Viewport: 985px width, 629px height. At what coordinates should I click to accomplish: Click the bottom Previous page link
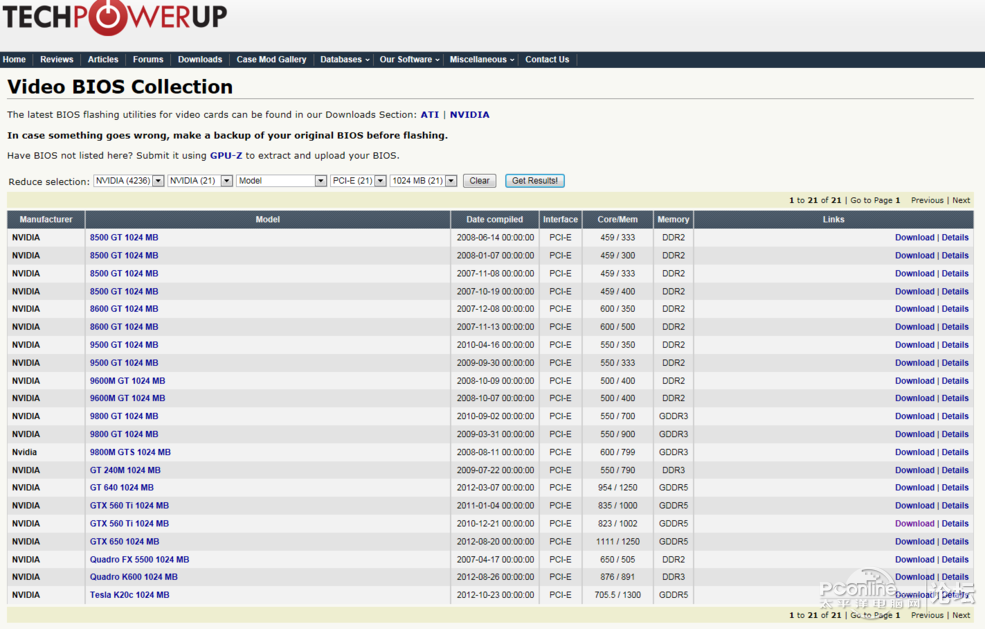[x=927, y=615]
